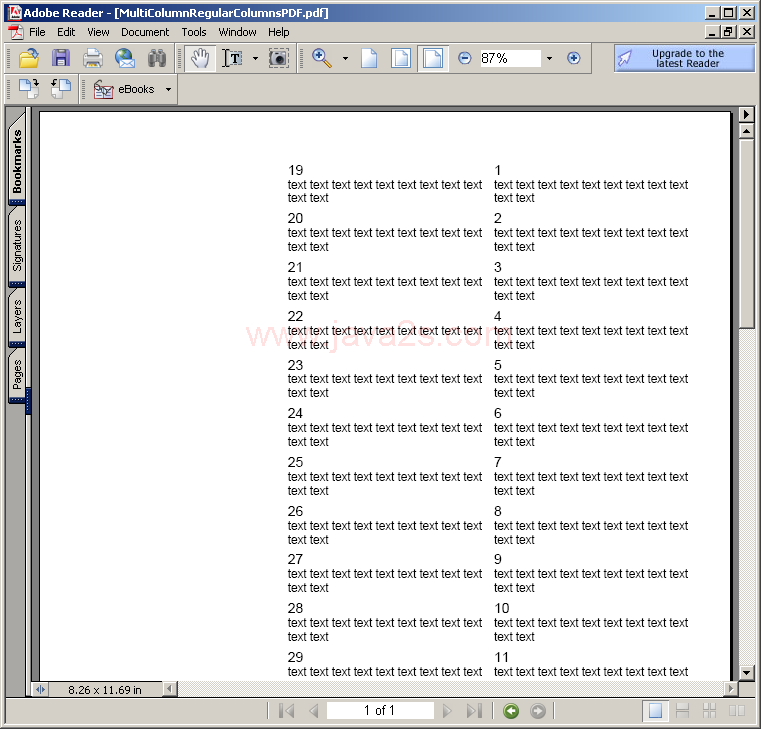Open the Window menu
The width and height of the screenshot is (761, 729).
point(237,32)
